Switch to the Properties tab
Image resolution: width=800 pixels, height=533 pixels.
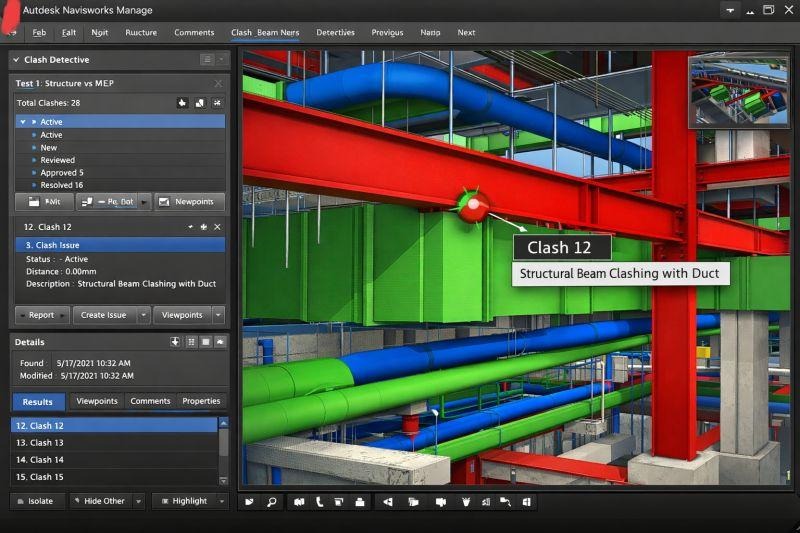click(x=201, y=401)
